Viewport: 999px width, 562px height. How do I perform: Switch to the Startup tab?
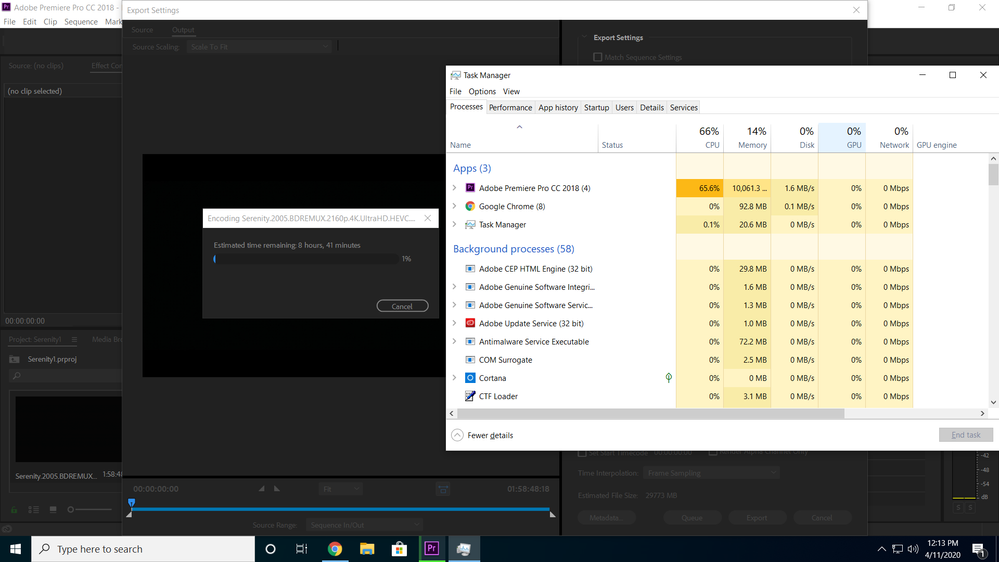click(x=596, y=108)
